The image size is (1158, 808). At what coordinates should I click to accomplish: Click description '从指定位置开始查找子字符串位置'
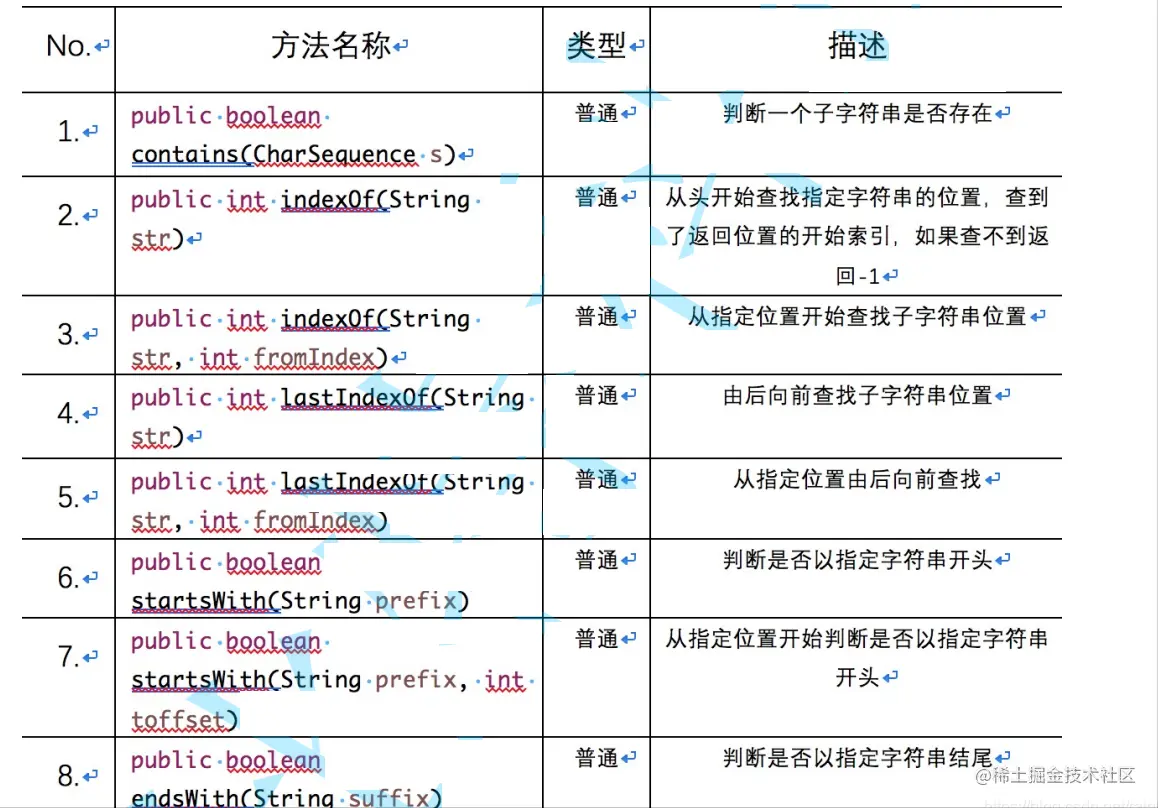click(857, 317)
